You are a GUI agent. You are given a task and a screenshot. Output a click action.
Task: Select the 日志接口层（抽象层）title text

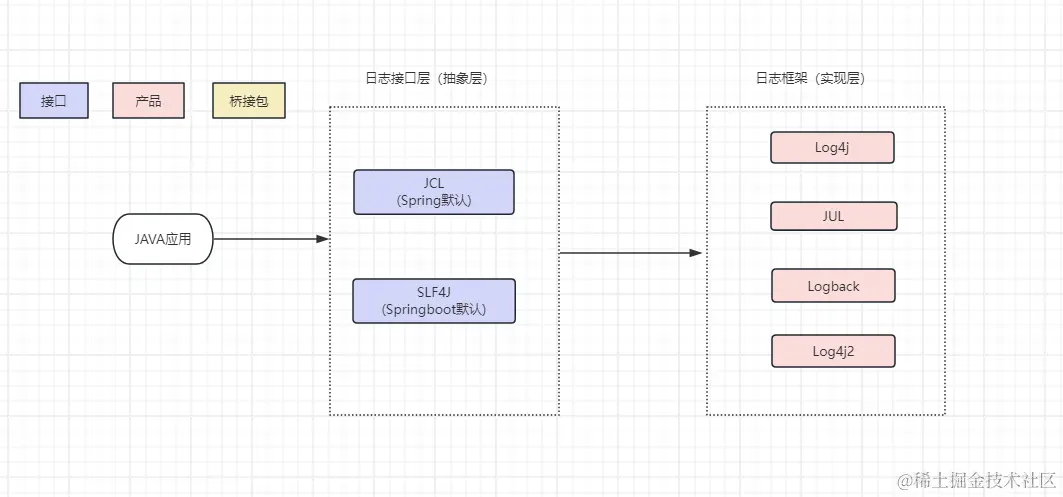[426, 78]
